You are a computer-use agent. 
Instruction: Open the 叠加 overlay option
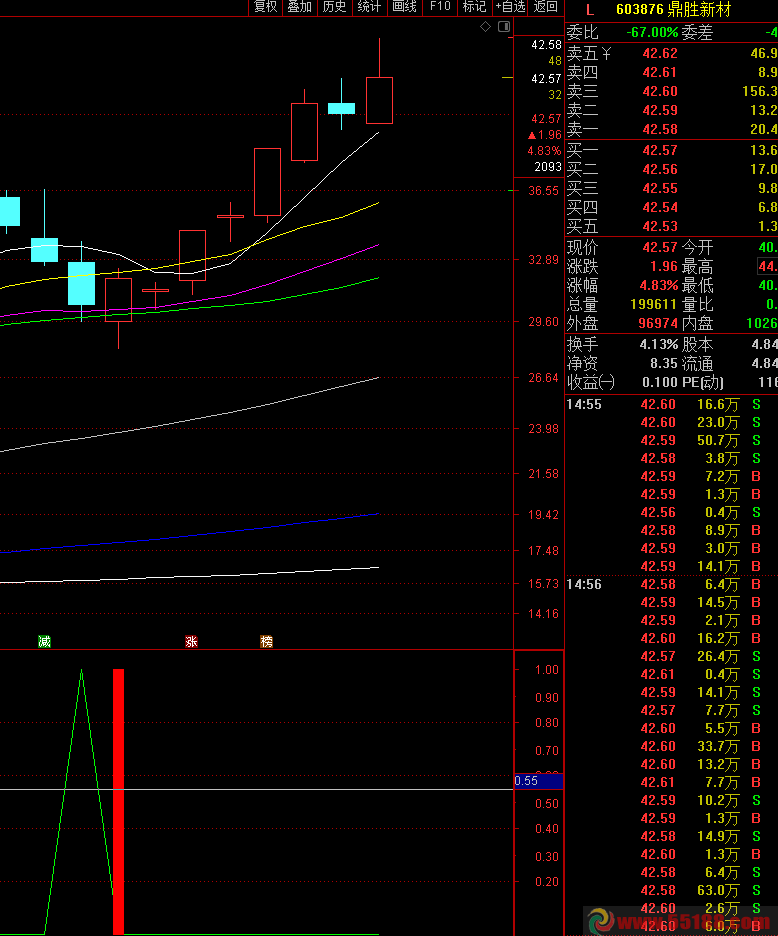(300, 7)
